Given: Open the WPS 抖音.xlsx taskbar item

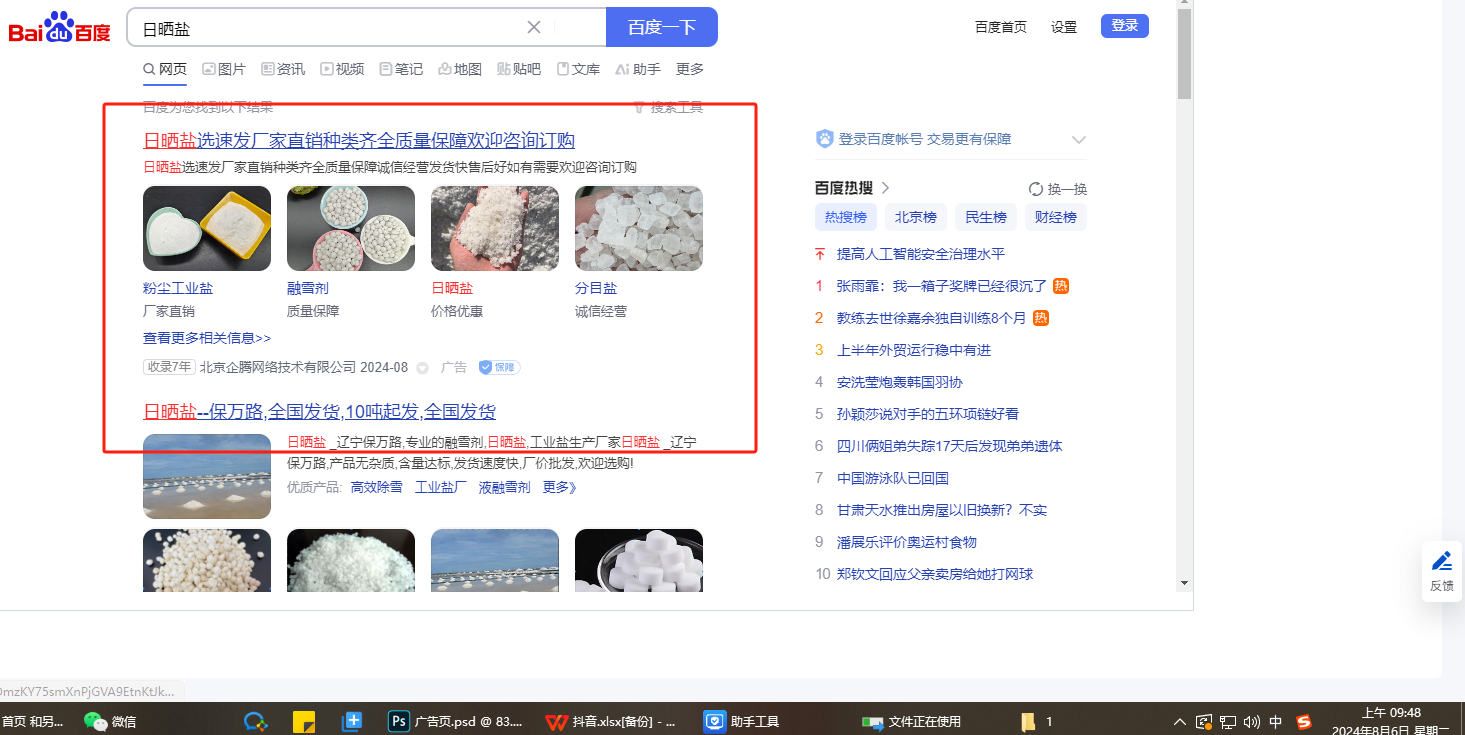Looking at the screenshot, I should click(612, 721).
